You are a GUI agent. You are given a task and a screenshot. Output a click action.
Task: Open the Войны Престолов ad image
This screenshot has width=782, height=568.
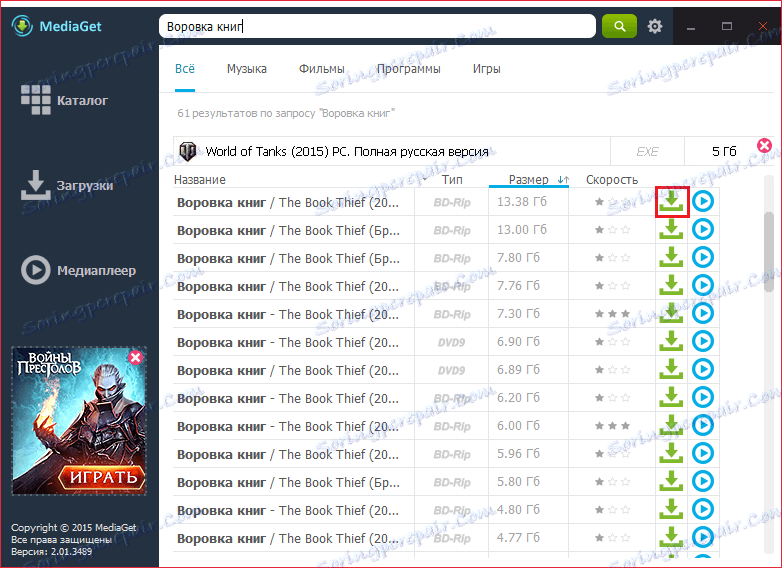[79, 421]
